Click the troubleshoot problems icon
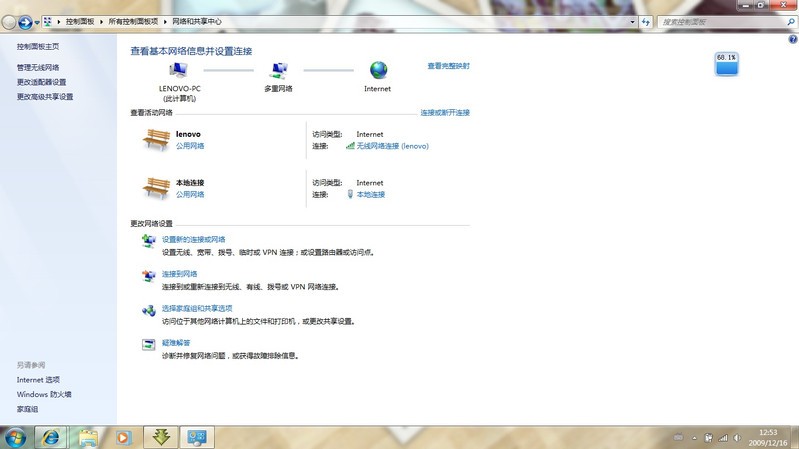Viewport: 799px width, 449px height. pos(148,345)
